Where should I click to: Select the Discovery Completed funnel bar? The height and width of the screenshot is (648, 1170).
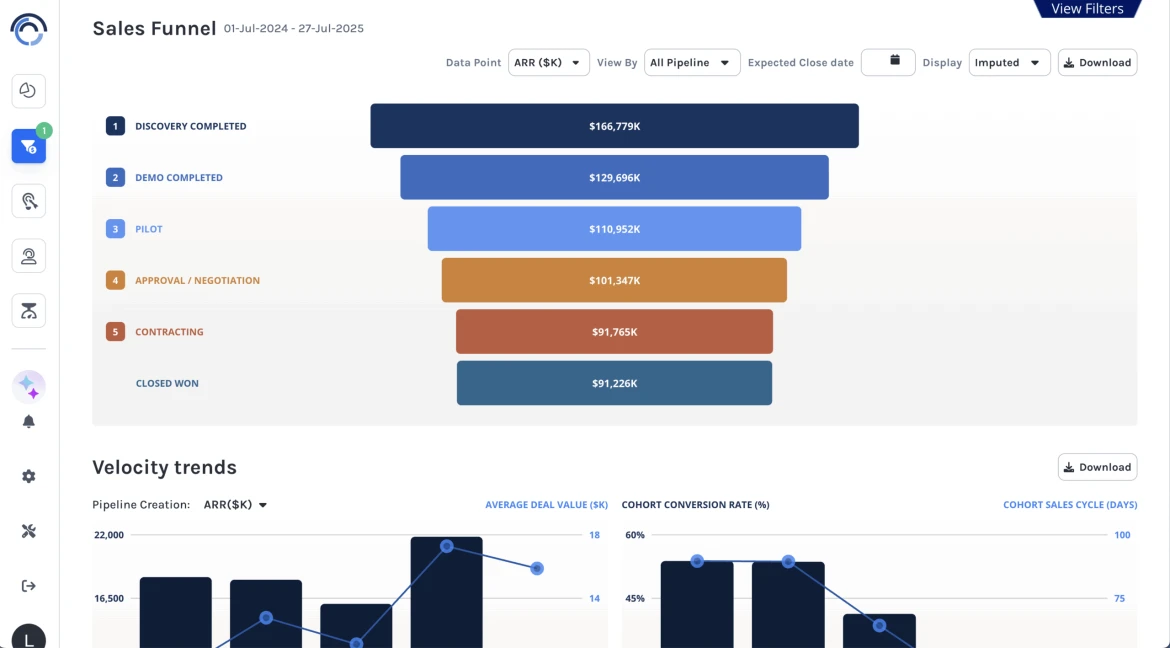tap(614, 126)
